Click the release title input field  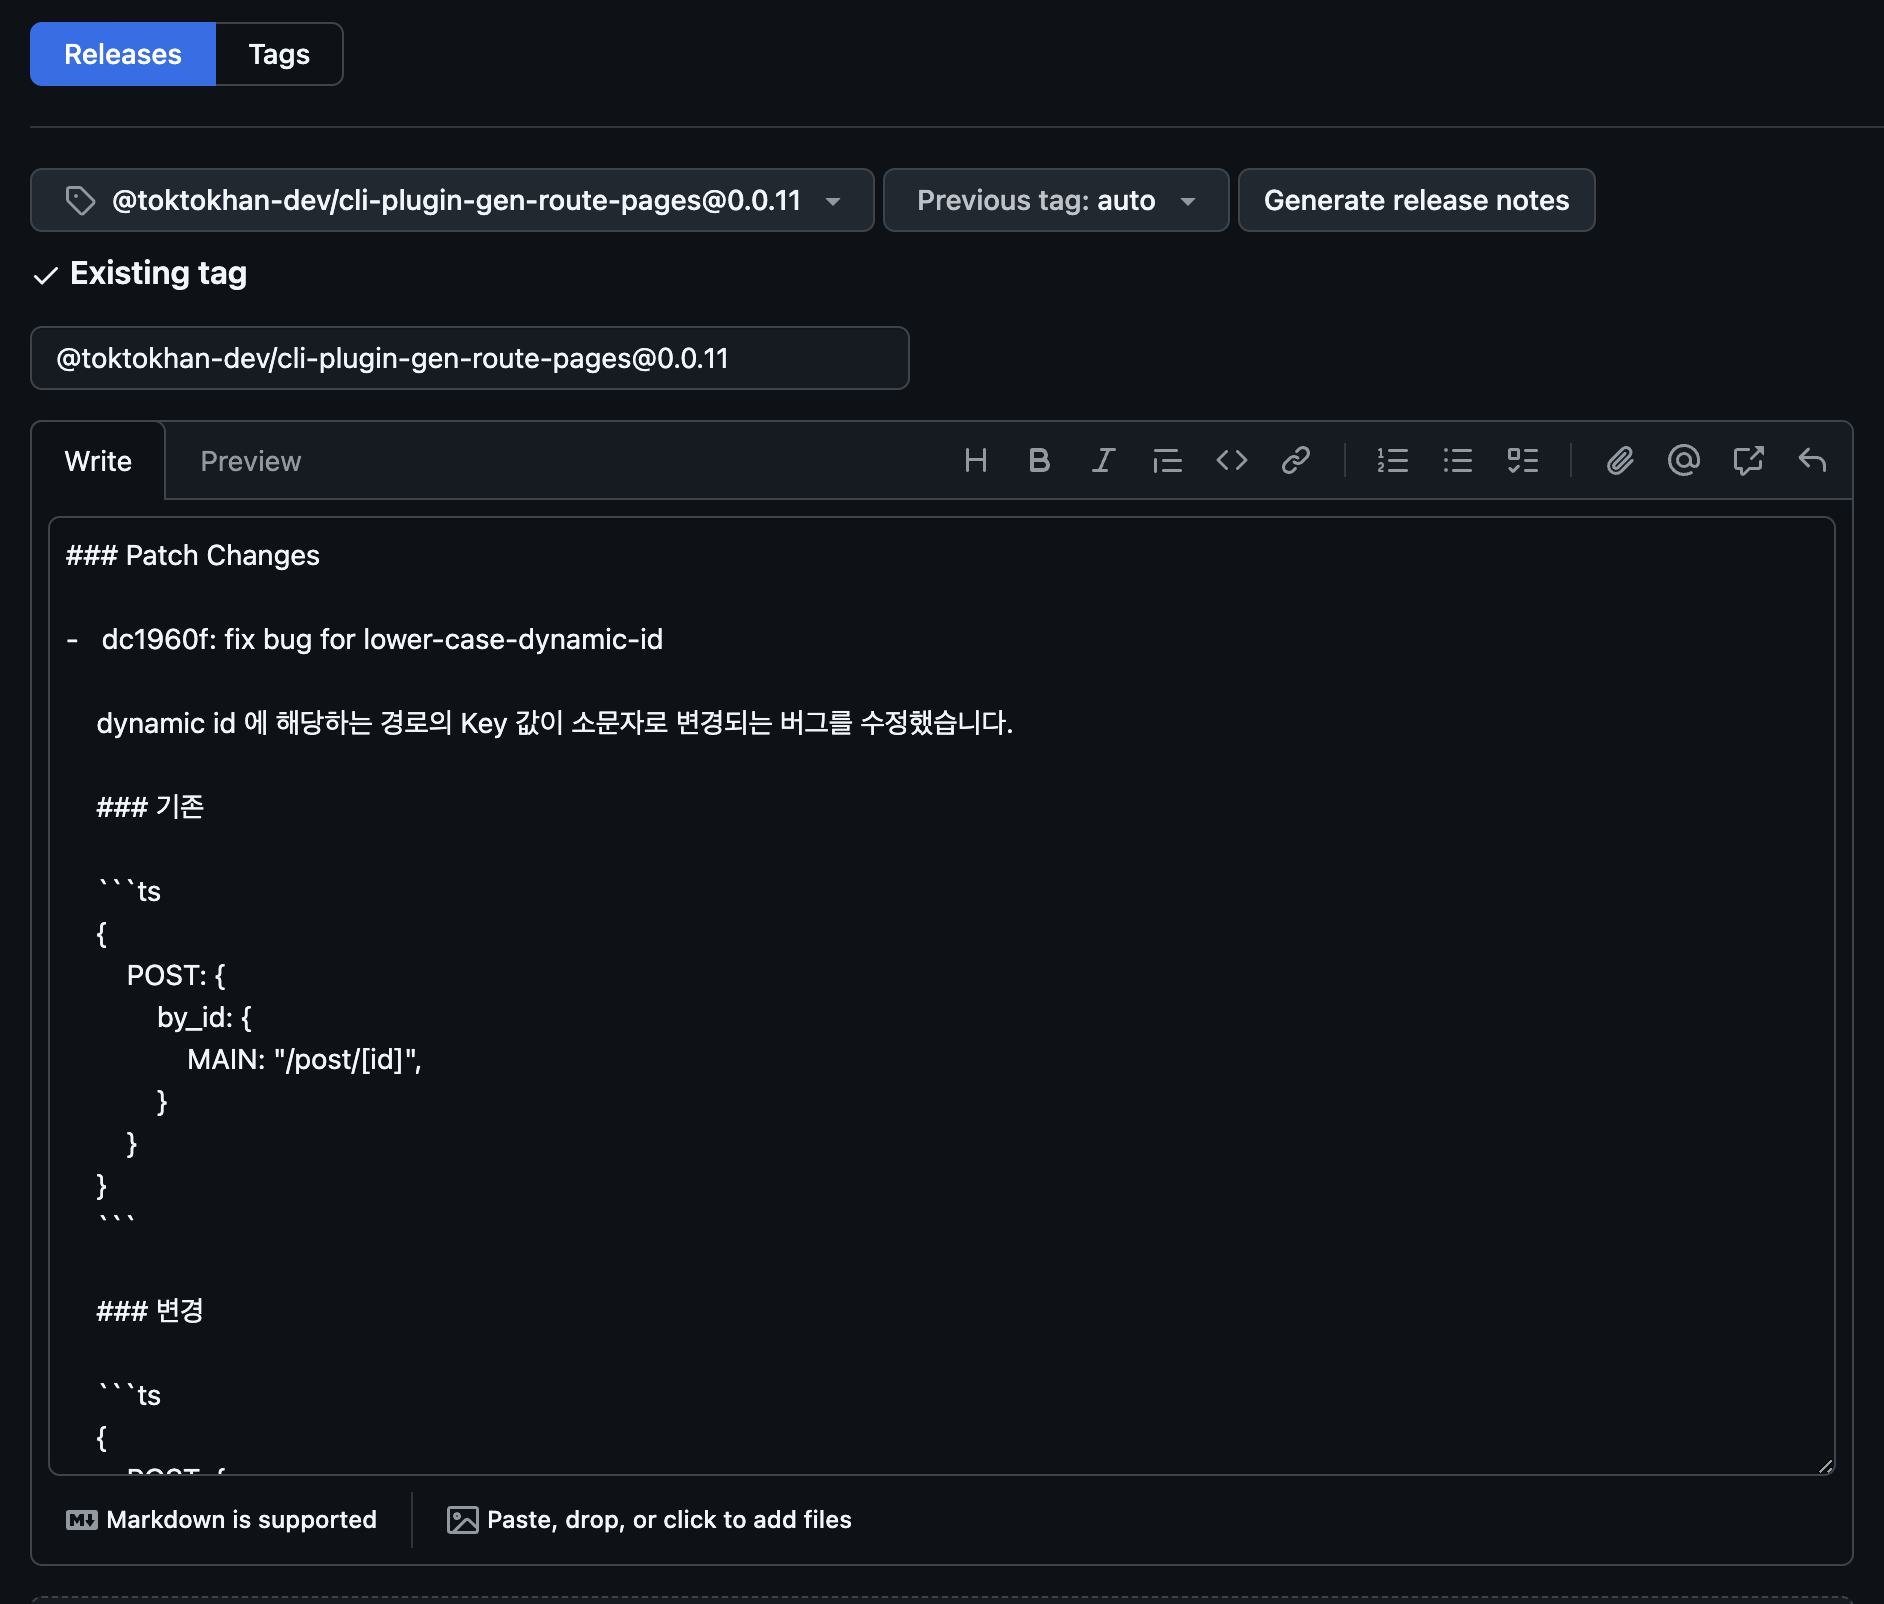pyautogui.click(x=470, y=358)
